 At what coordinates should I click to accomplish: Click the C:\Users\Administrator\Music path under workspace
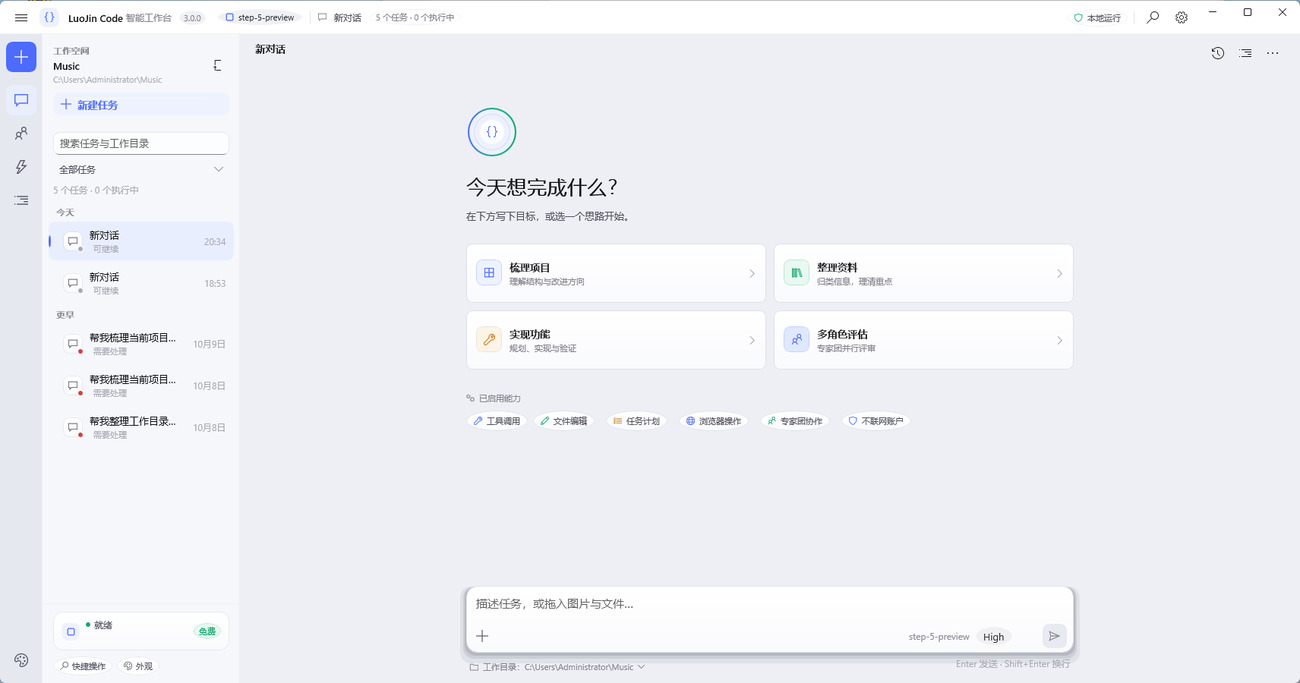point(107,80)
